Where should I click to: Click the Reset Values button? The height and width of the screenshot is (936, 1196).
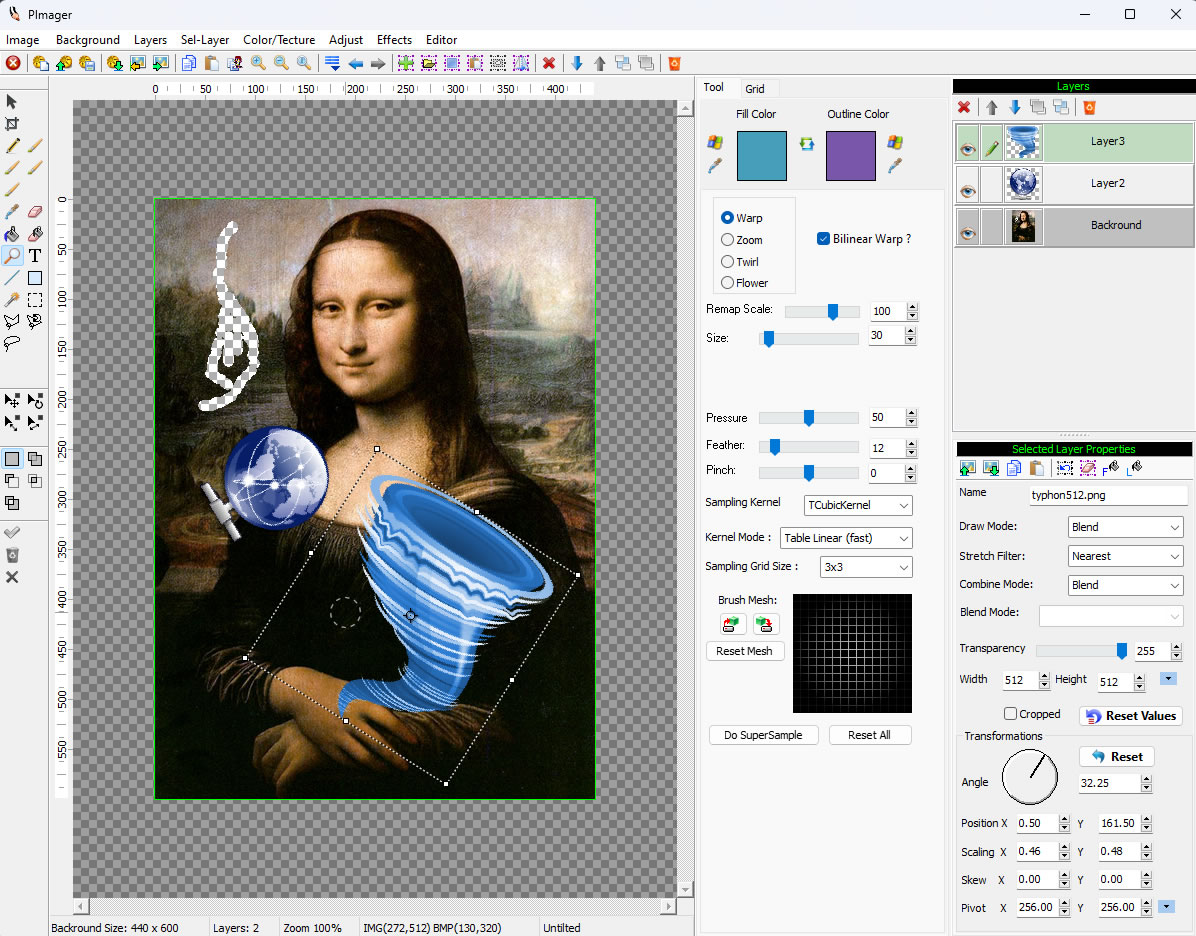pyautogui.click(x=1131, y=716)
